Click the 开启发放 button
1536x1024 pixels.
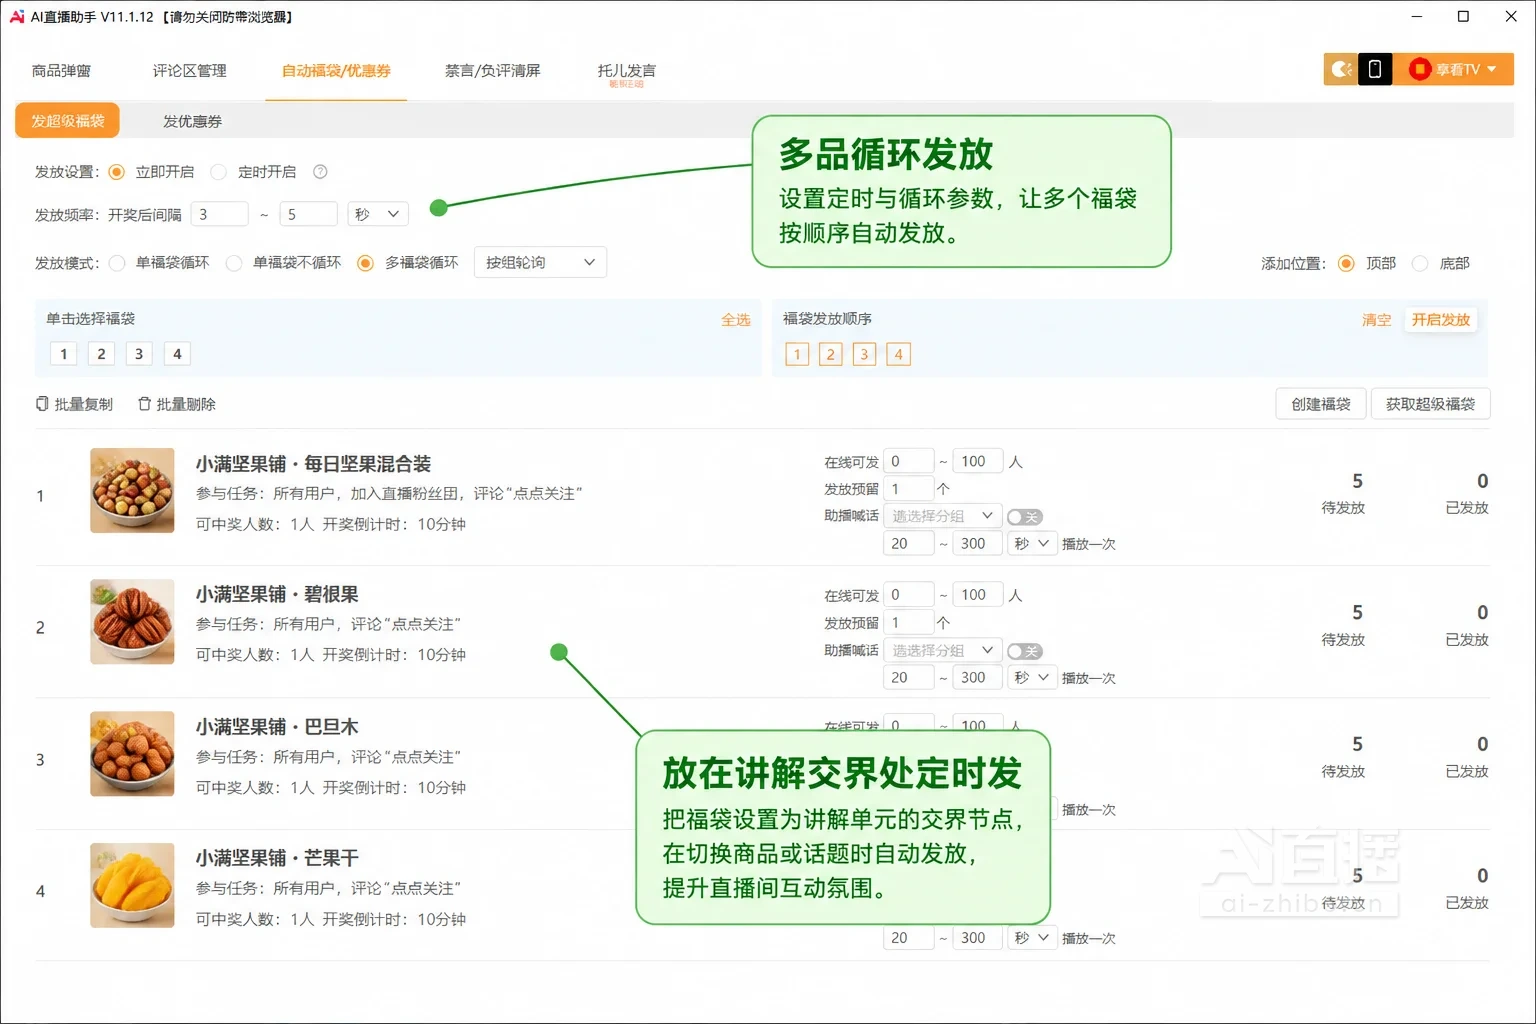point(1441,320)
